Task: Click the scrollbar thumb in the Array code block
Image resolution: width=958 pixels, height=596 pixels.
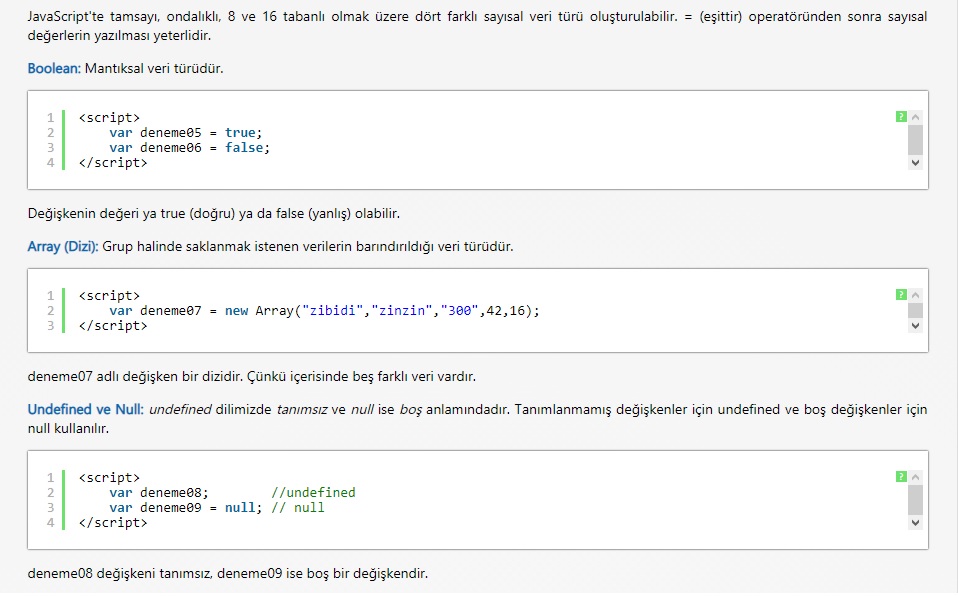Action: click(x=915, y=311)
